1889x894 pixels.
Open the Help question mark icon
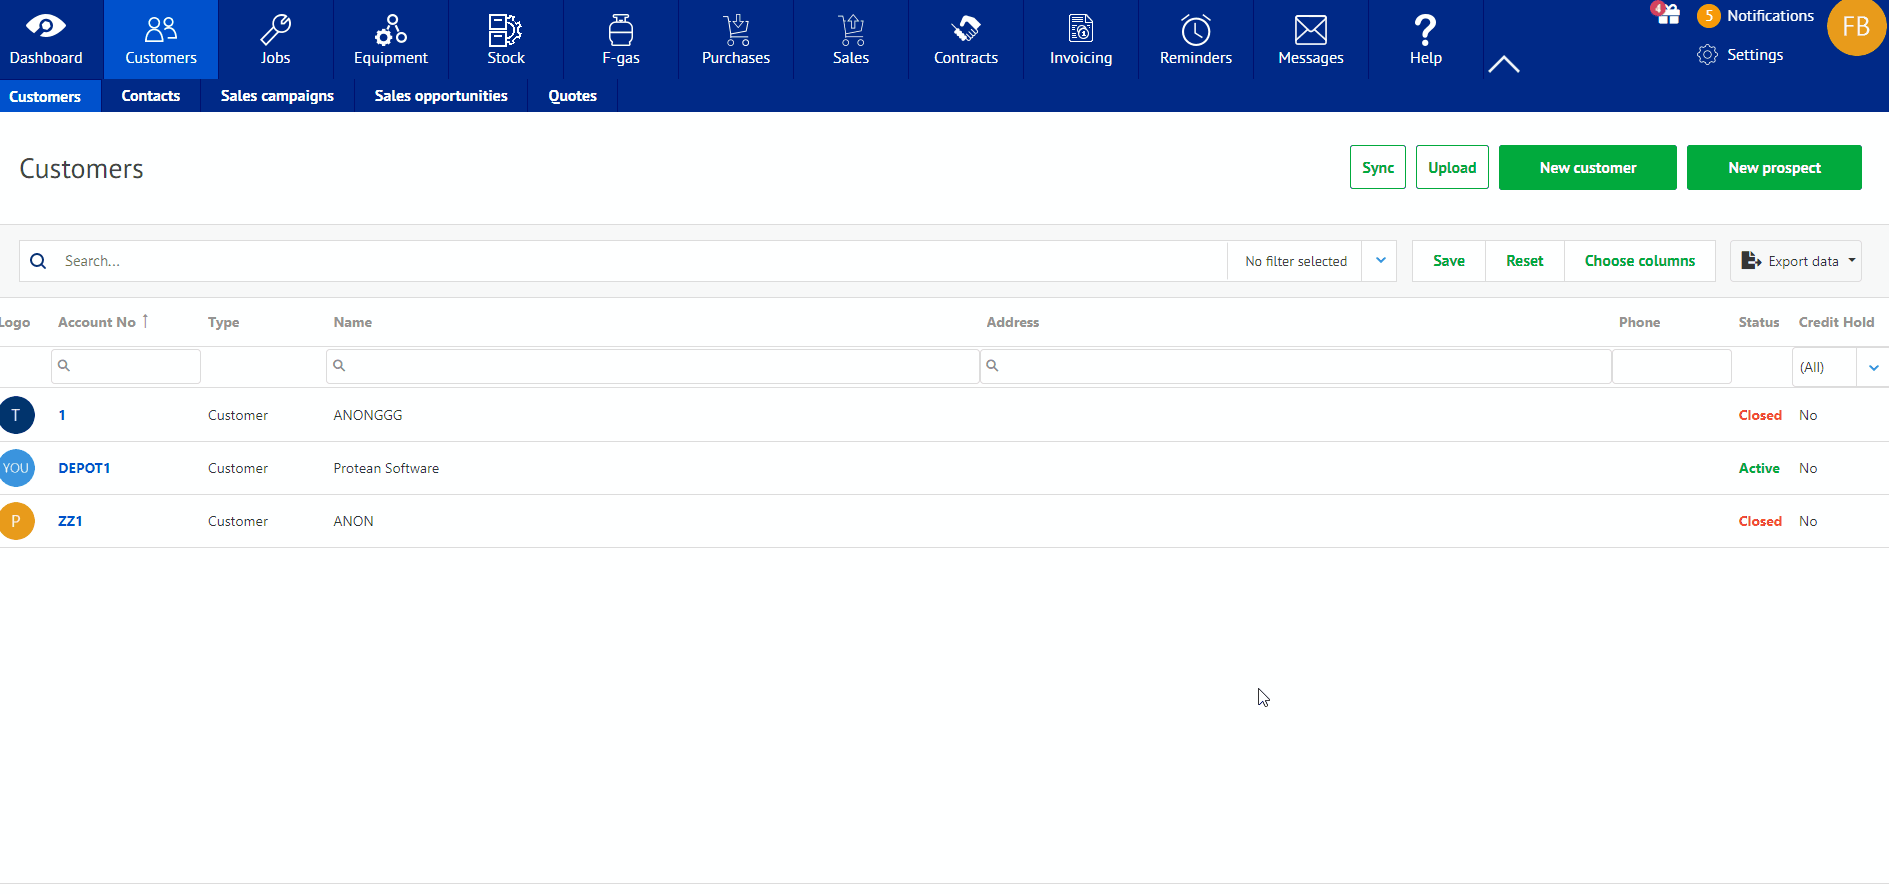coord(1426,29)
